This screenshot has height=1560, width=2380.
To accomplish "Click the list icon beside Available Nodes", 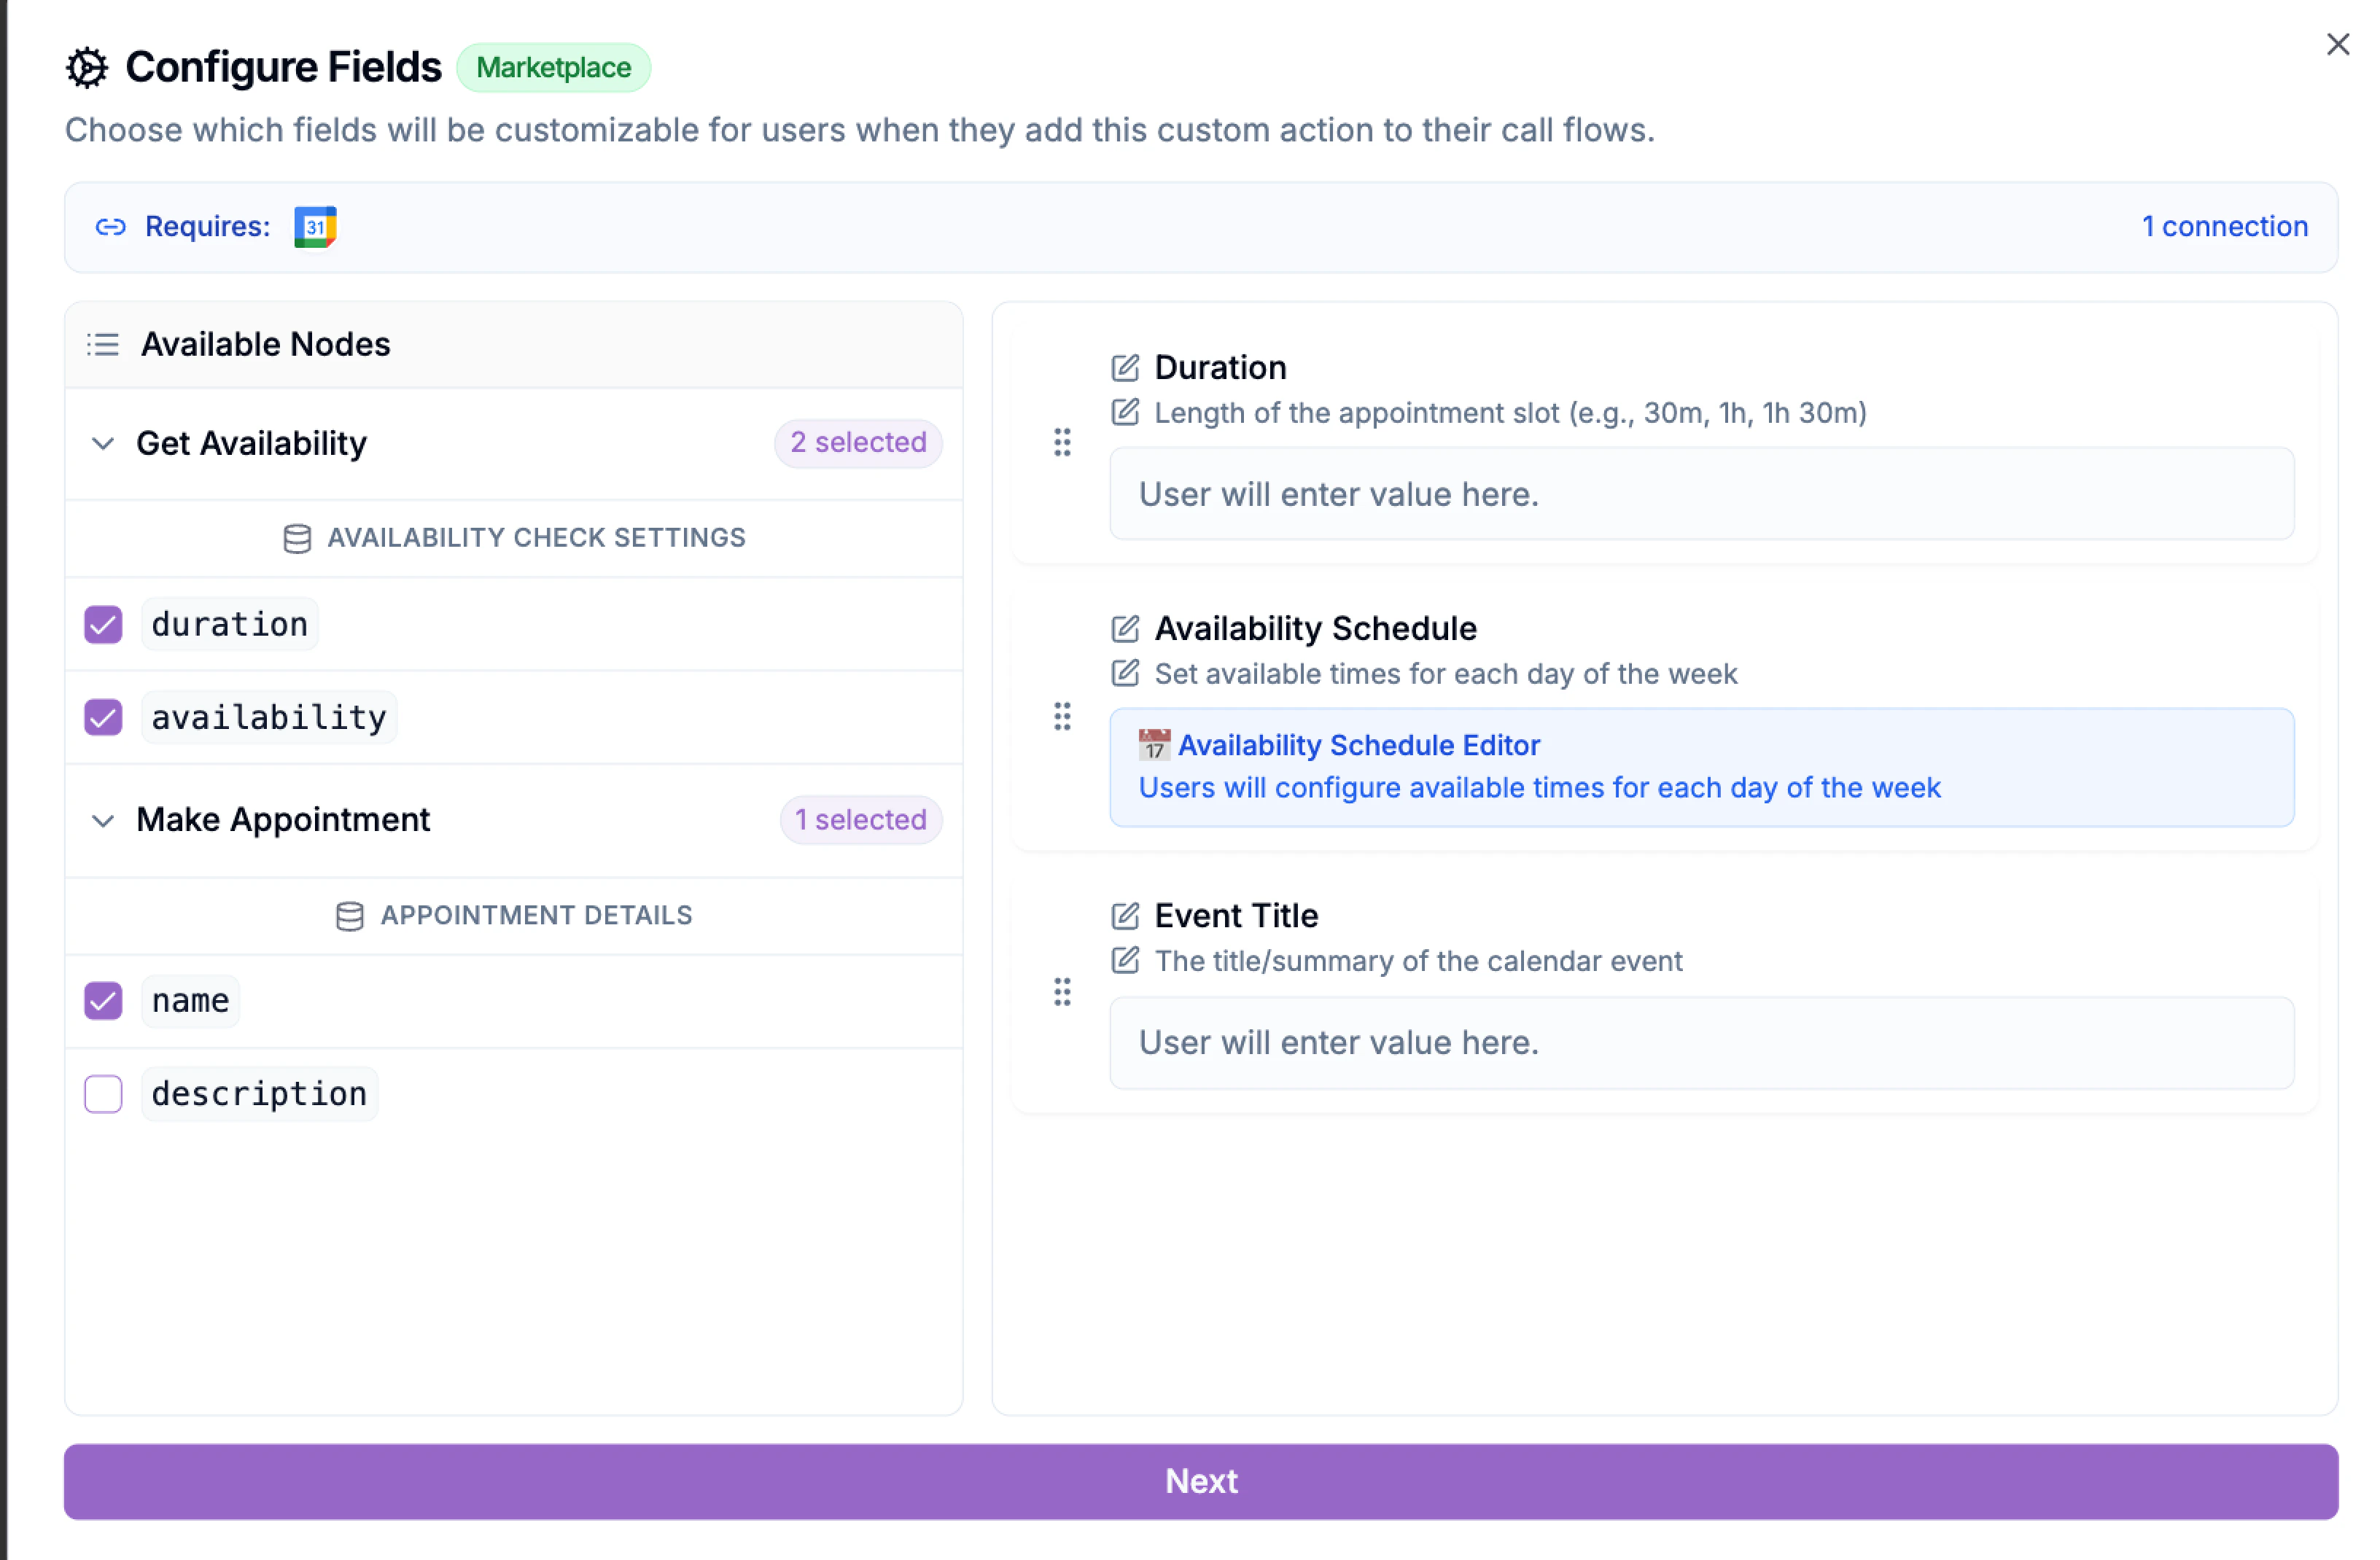I will pos(103,344).
